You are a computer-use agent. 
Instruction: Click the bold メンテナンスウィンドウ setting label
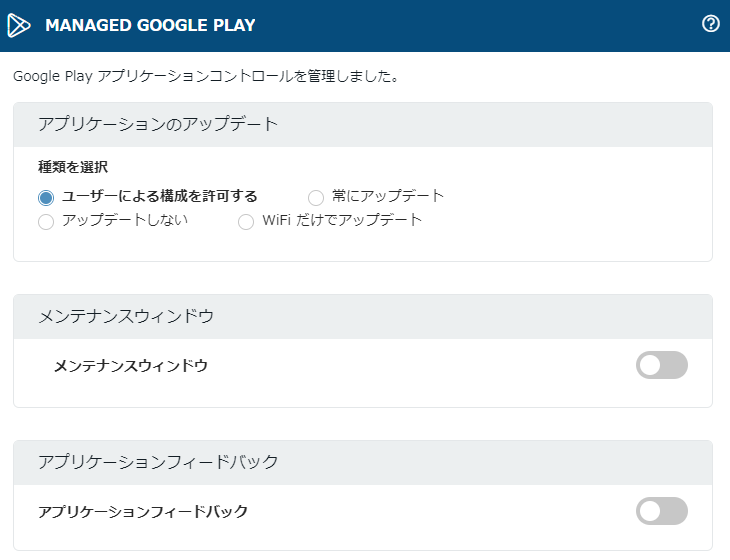[131, 366]
